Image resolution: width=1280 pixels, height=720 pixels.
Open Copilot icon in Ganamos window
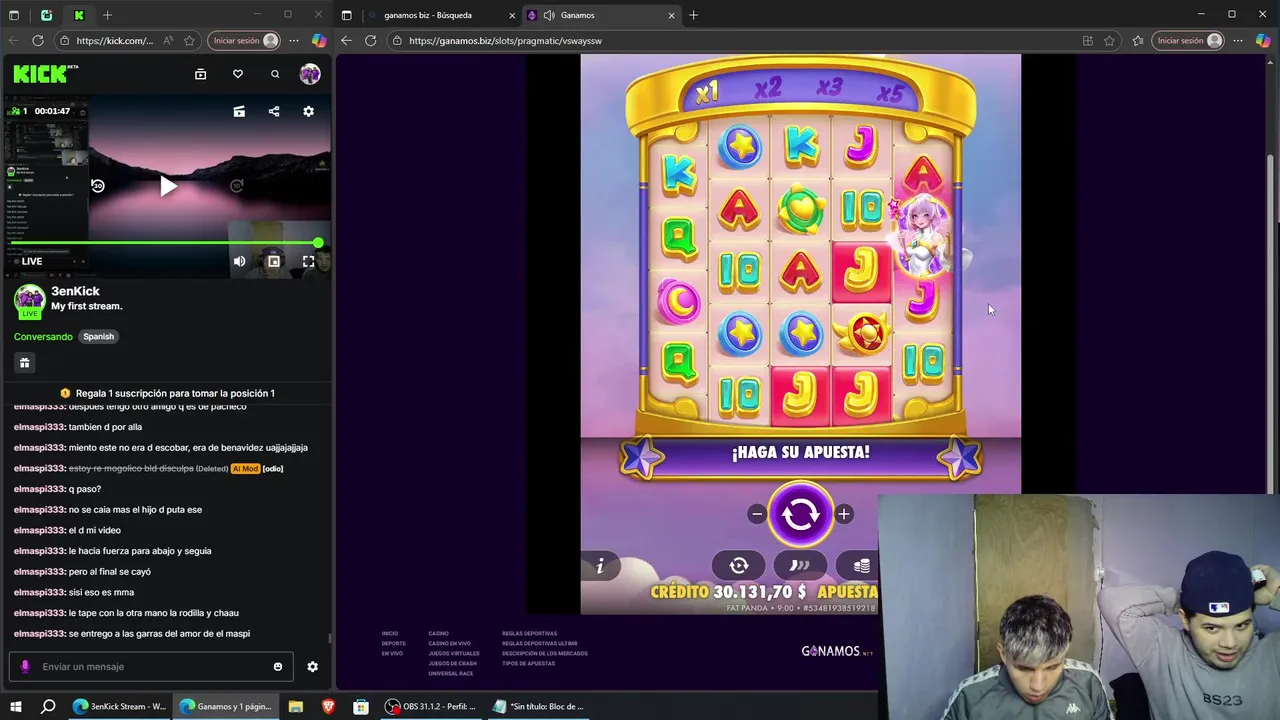point(1263,41)
